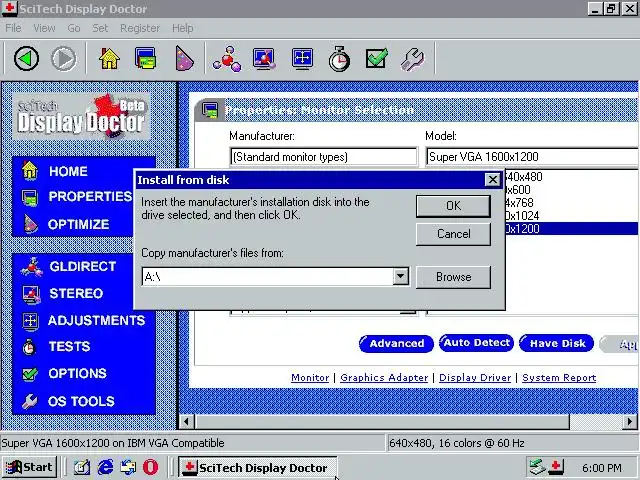Open PROPERTIES in the sidebar
The width and height of the screenshot is (640, 480).
point(90,196)
